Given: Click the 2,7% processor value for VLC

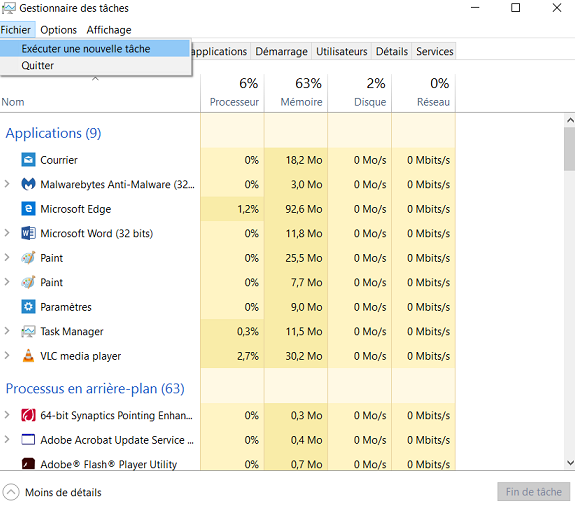Looking at the screenshot, I should coord(248,356).
